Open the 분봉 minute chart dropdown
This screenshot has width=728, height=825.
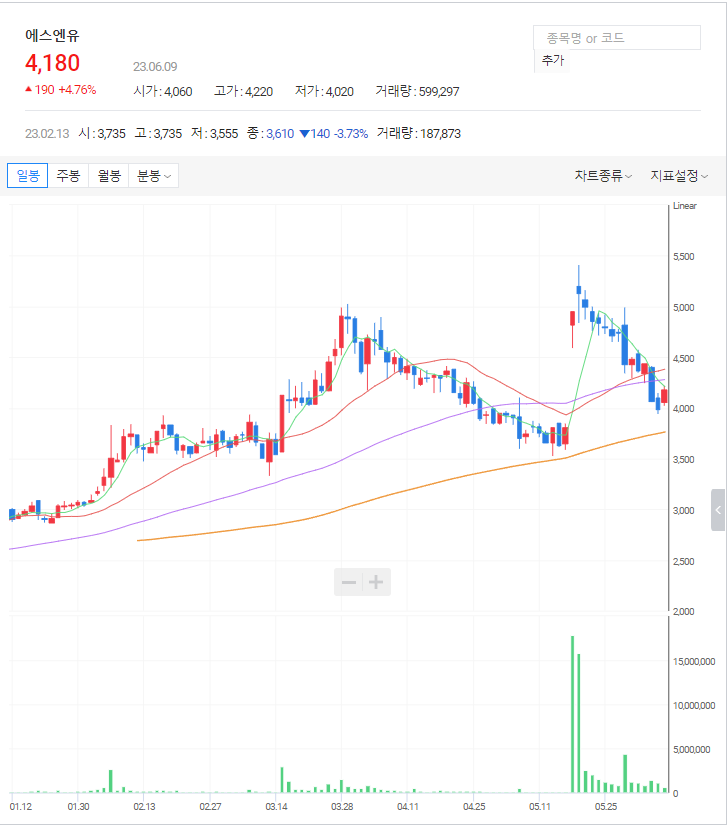click(154, 175)
